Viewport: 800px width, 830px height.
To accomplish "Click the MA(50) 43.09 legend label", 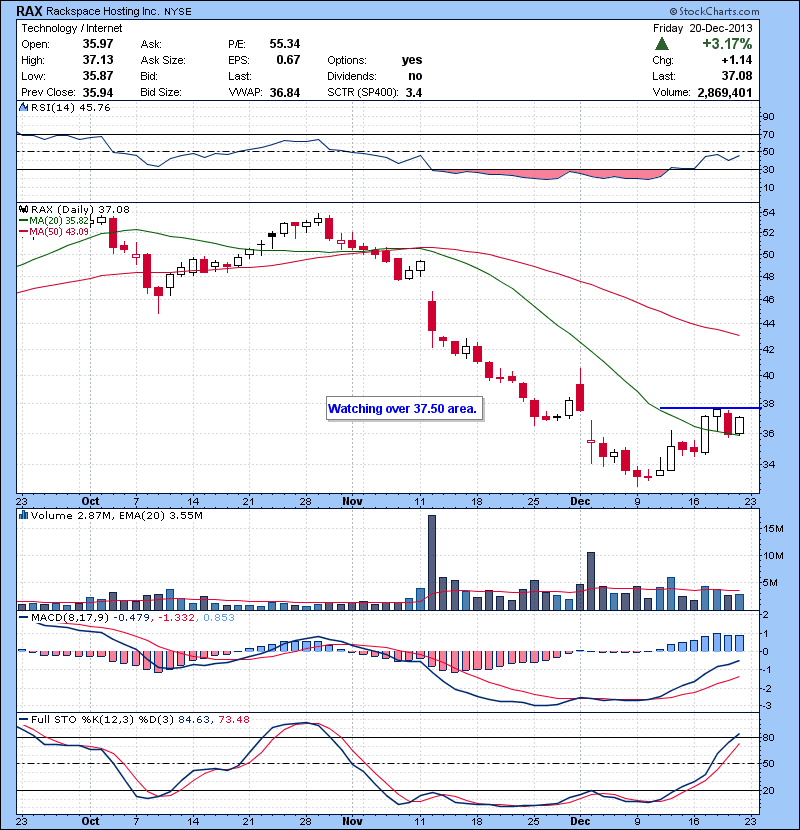I will pos(59,232).
